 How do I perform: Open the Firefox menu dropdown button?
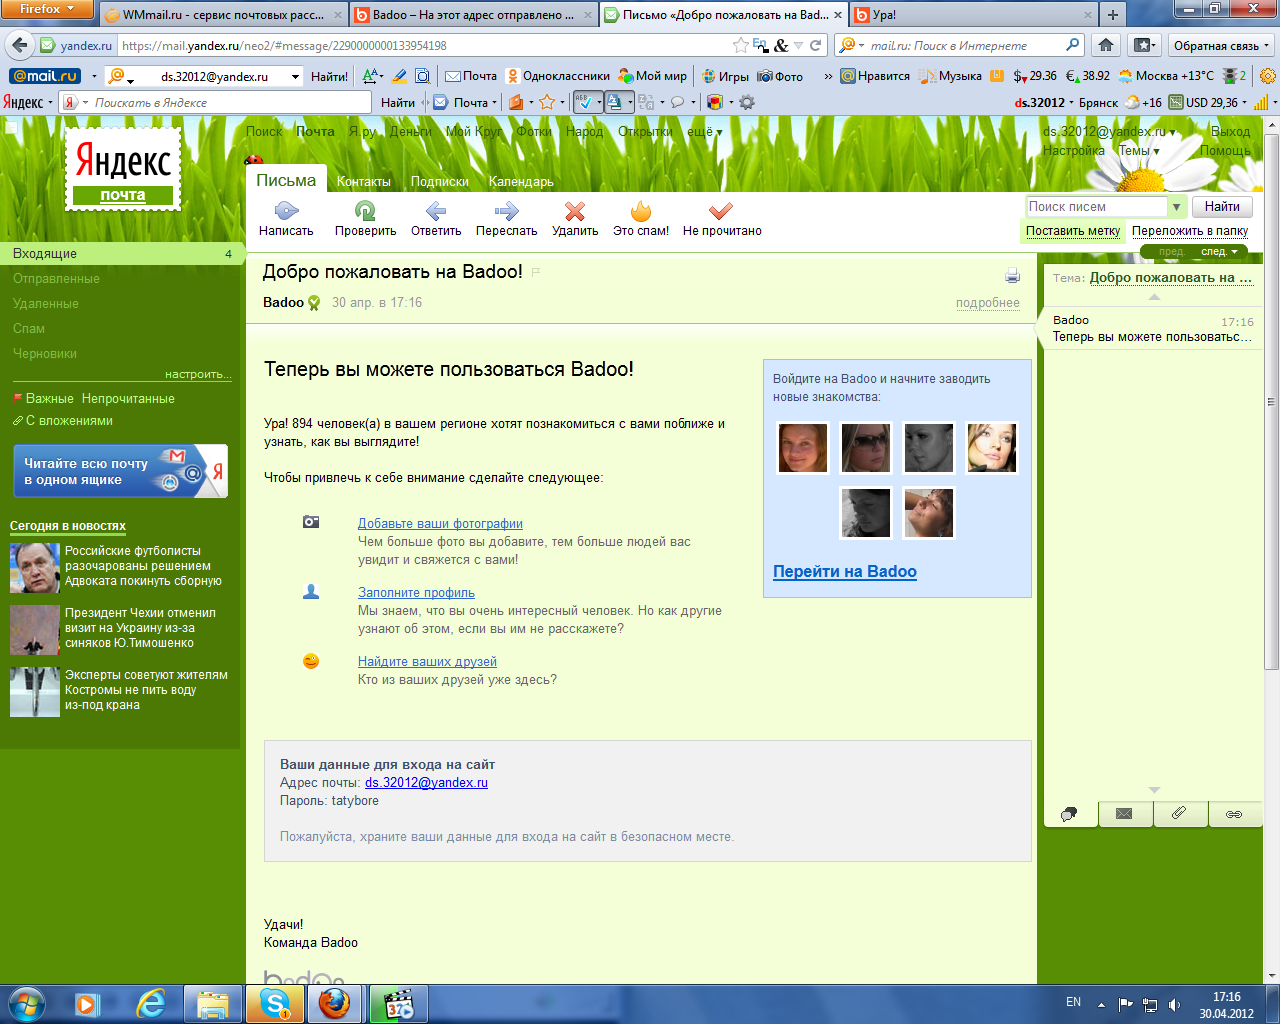pos(47,9)
